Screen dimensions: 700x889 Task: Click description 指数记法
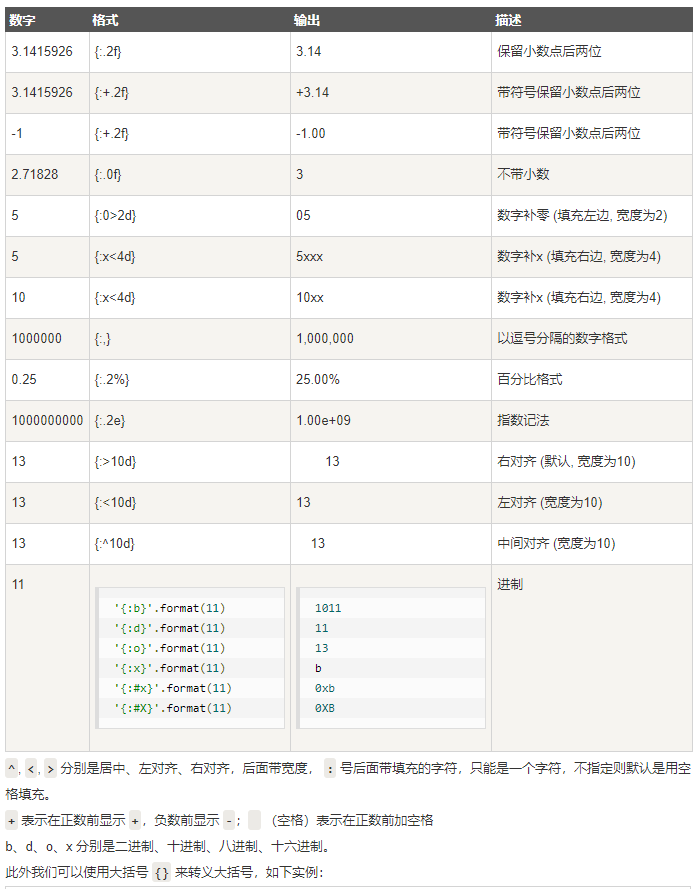coord(523,421)
